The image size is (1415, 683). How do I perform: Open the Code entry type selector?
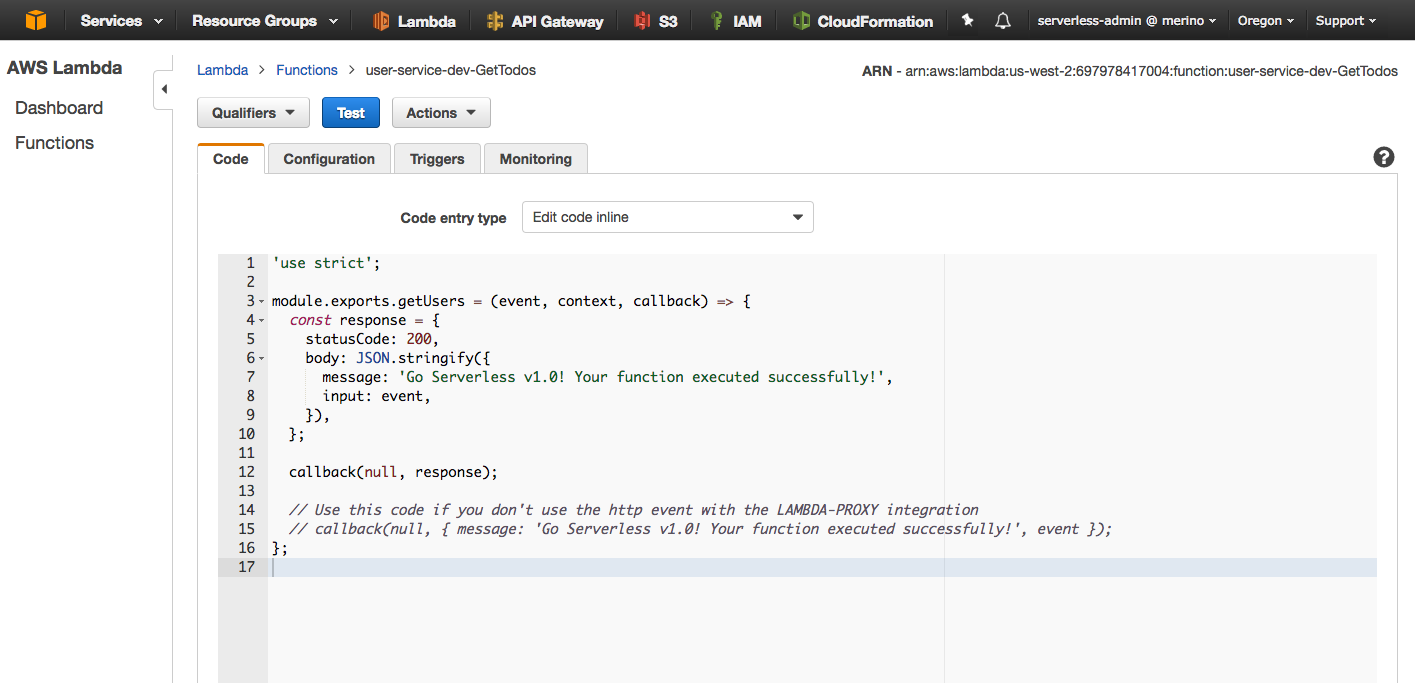[668, 217]
